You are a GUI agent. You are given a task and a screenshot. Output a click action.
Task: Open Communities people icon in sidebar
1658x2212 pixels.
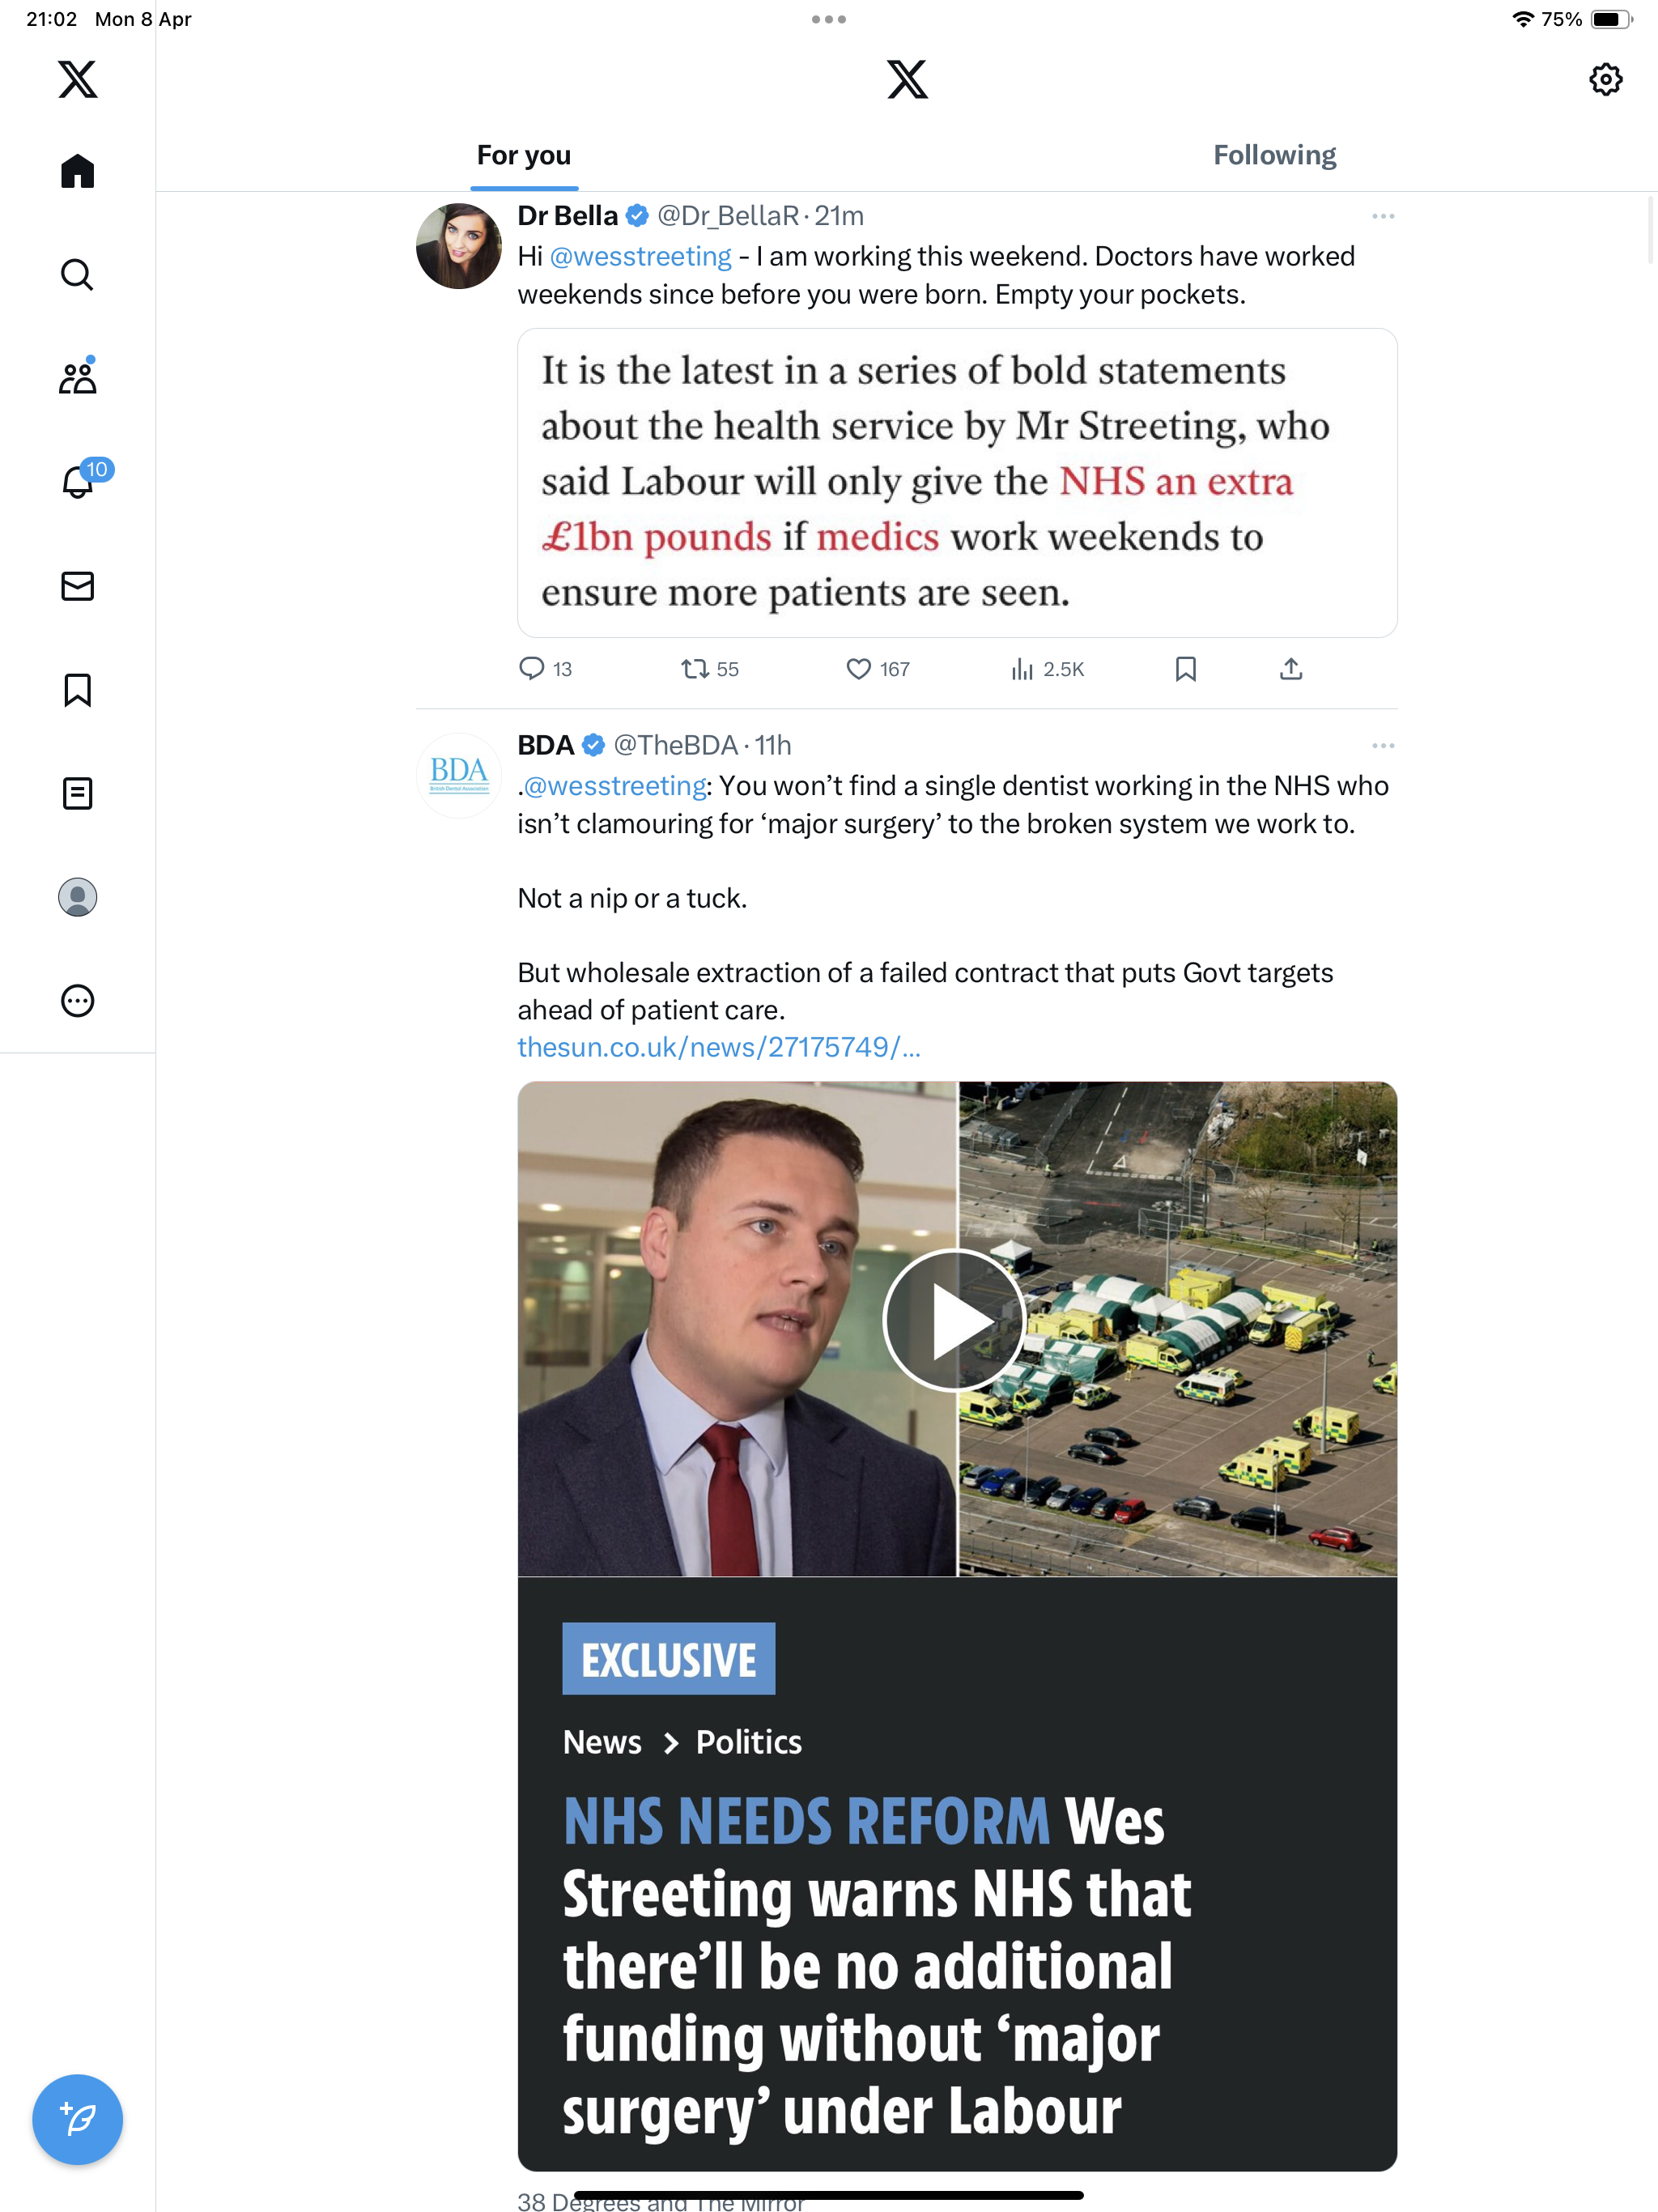77,376
